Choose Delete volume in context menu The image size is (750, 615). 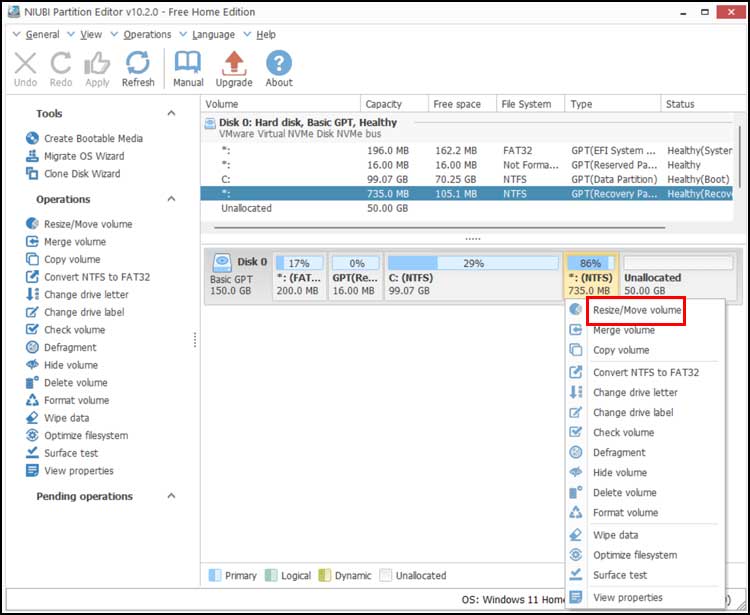pyautogui.click(x=645, y=493)
